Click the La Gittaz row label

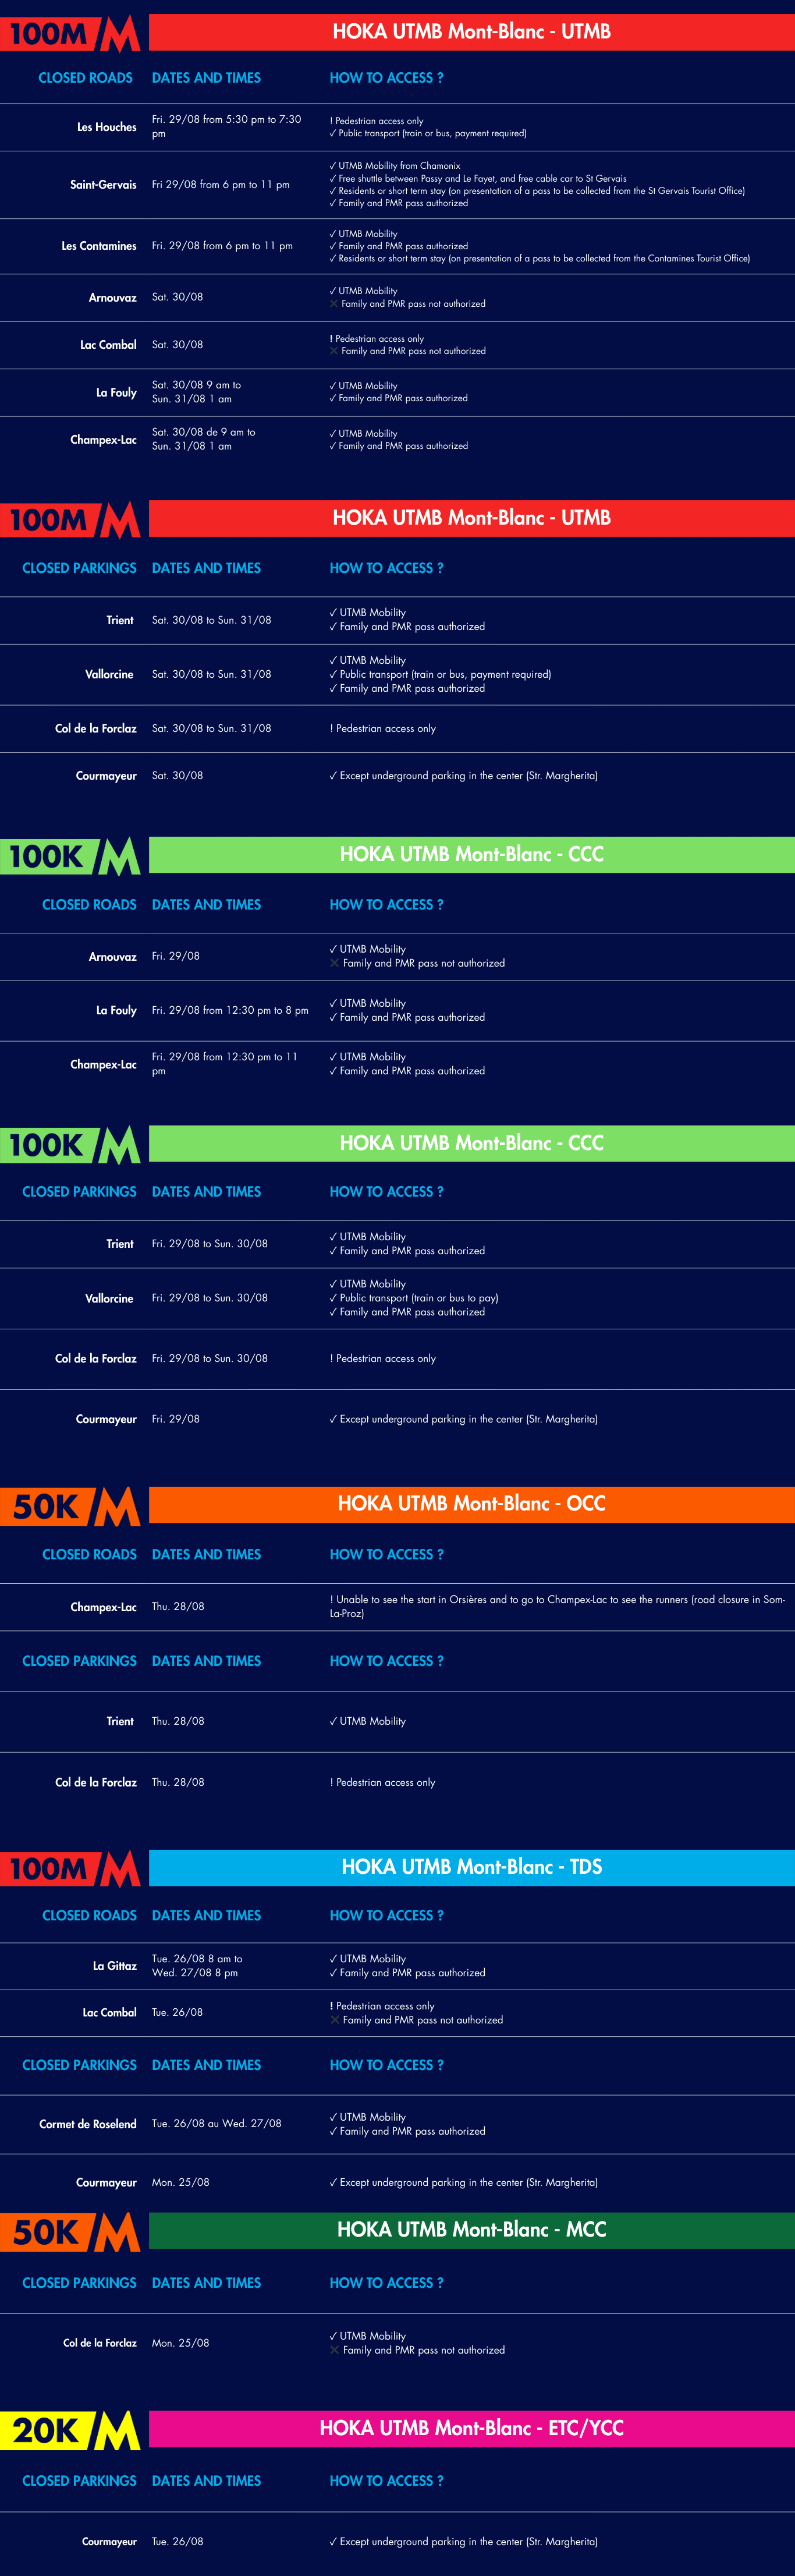pyautogui.click(x=115, y=1966)
